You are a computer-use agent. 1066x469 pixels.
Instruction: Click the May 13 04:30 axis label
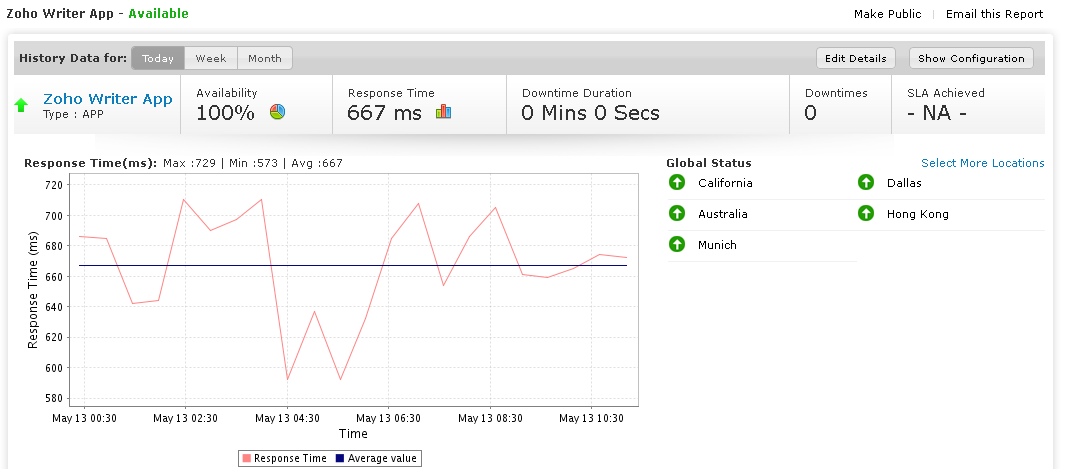coord(287,418)
